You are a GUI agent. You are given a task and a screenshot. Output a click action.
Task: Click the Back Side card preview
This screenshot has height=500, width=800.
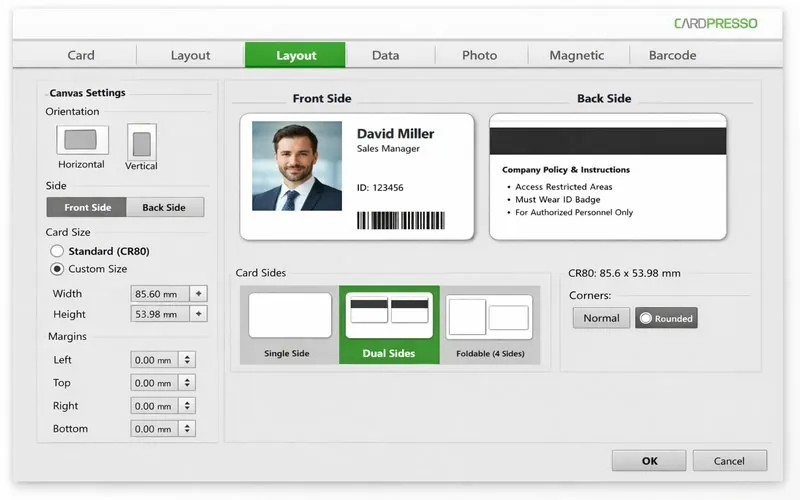607,177
